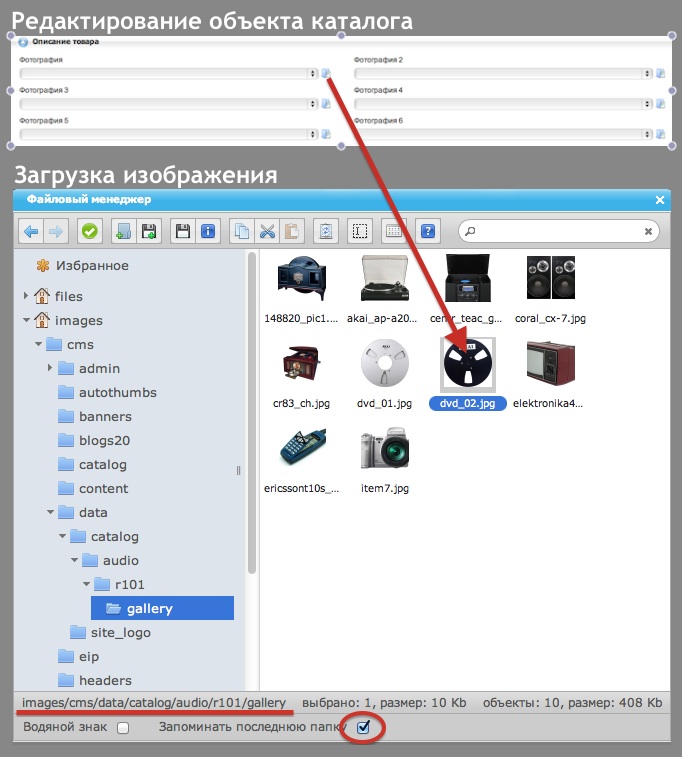Viewport: 682px width, 757px height.
Task: Download file with the floppy disk icon
Action: coord(182,231)
